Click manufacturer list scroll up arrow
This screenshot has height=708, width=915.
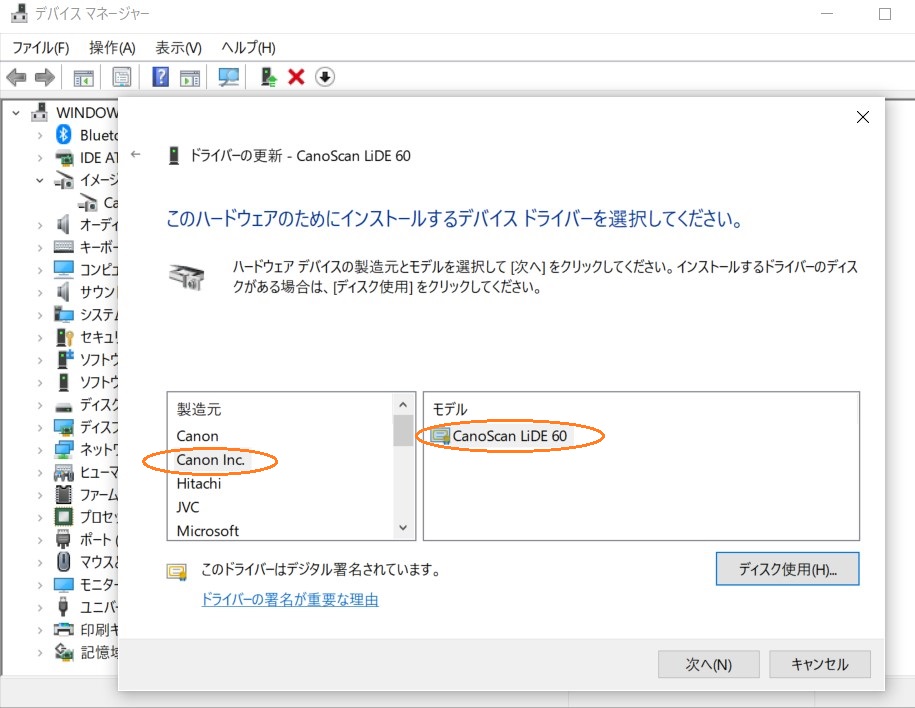[403, 404]
